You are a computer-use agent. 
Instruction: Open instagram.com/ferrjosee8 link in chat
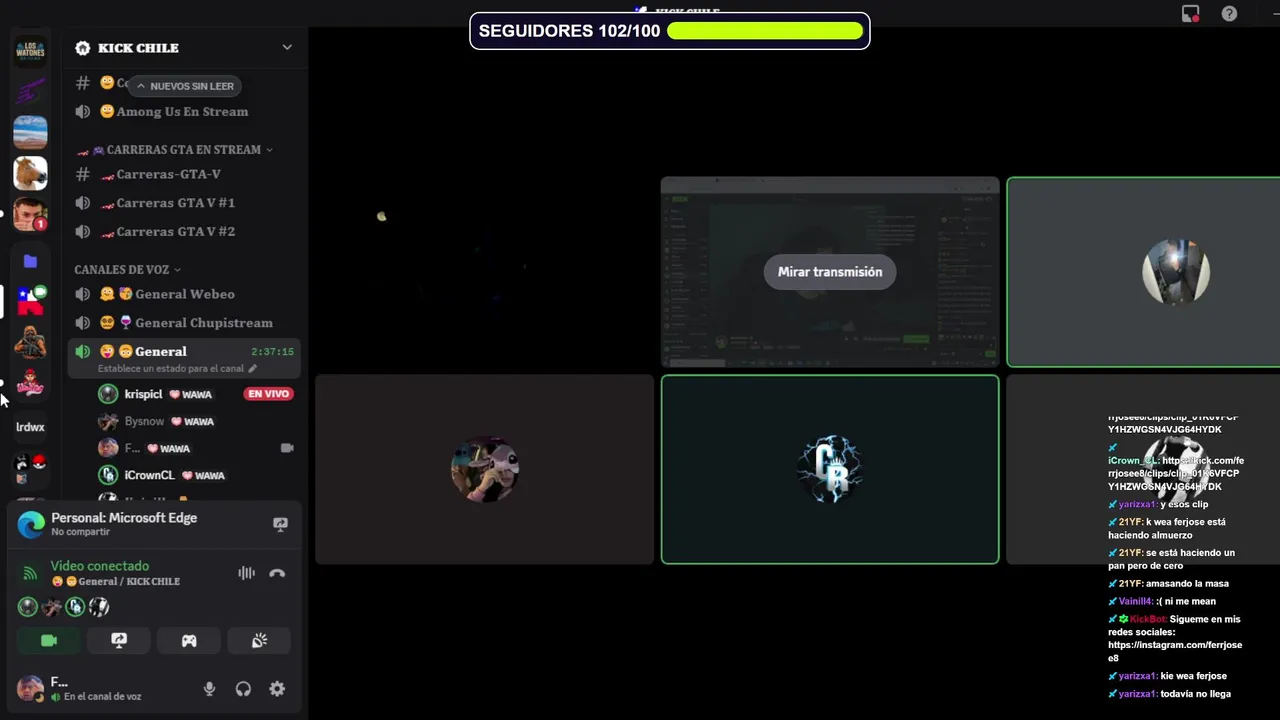tap(1175, 652)
